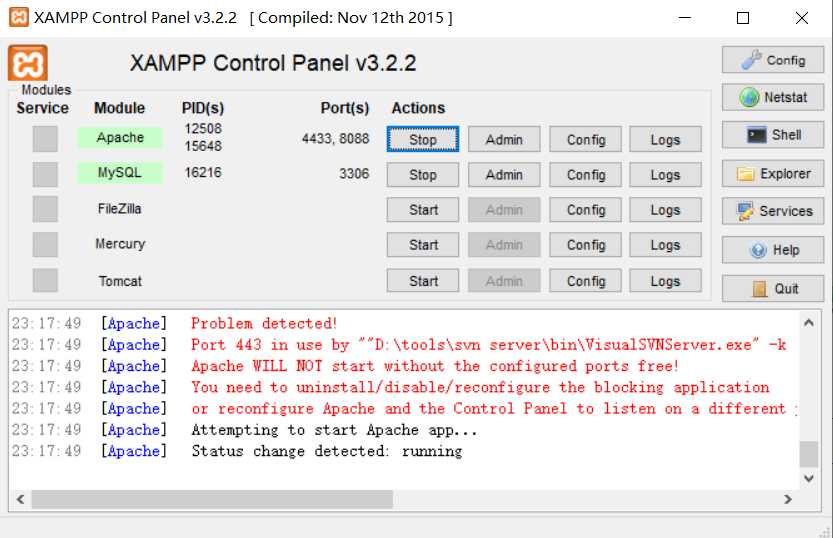View Apache Logs
This screenshot has height=538, width=833.
666,139
